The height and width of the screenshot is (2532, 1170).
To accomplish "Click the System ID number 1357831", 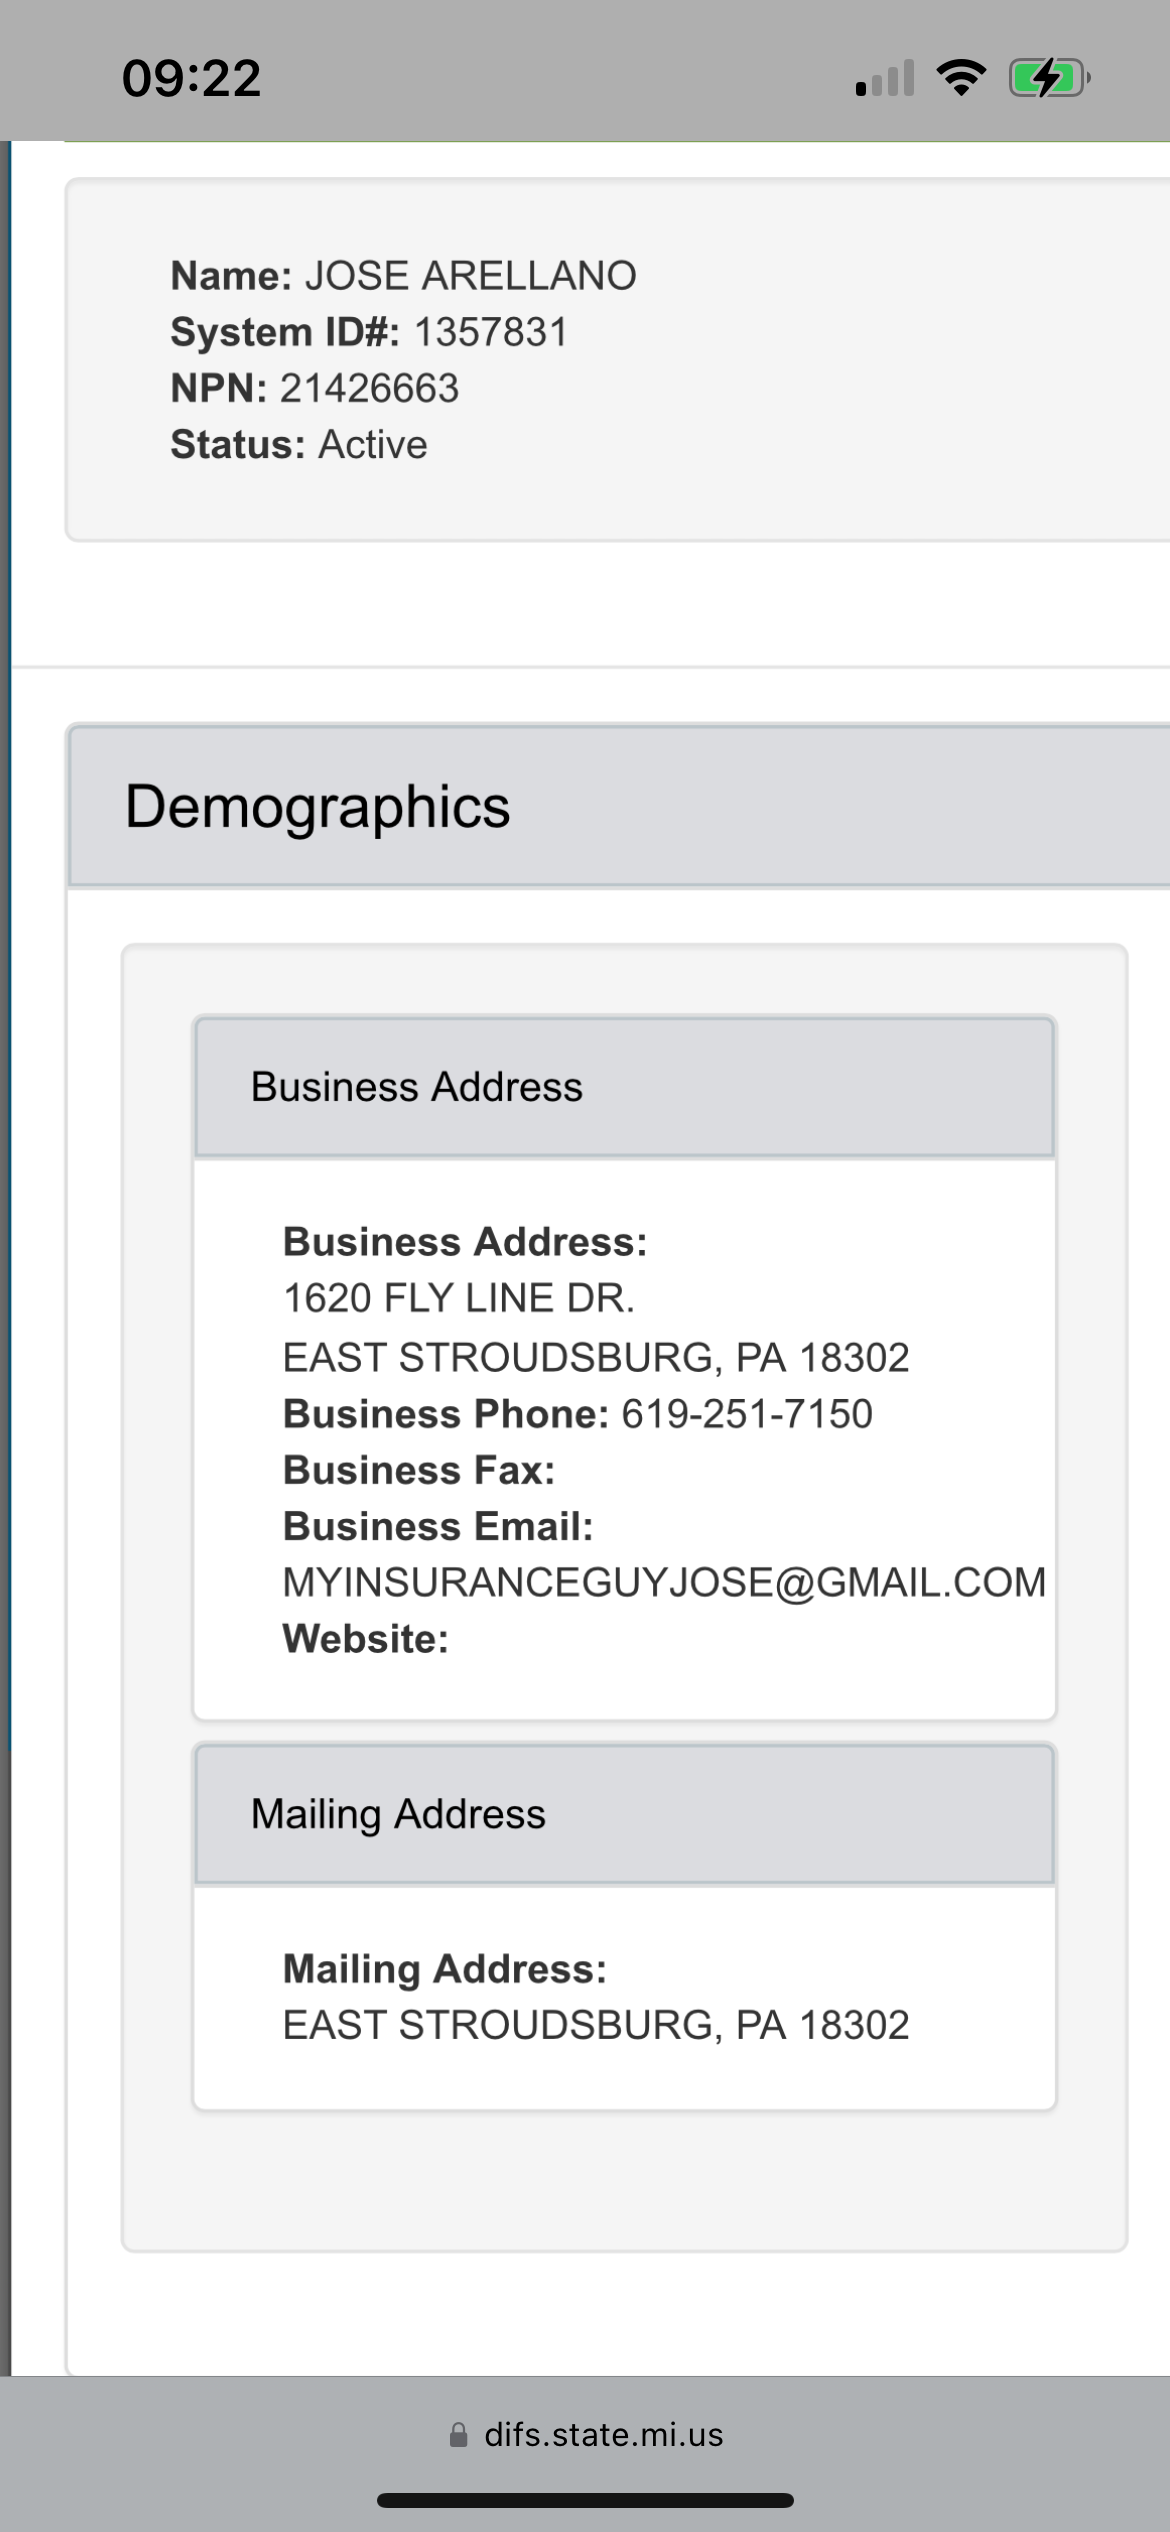I will (491, 332).
